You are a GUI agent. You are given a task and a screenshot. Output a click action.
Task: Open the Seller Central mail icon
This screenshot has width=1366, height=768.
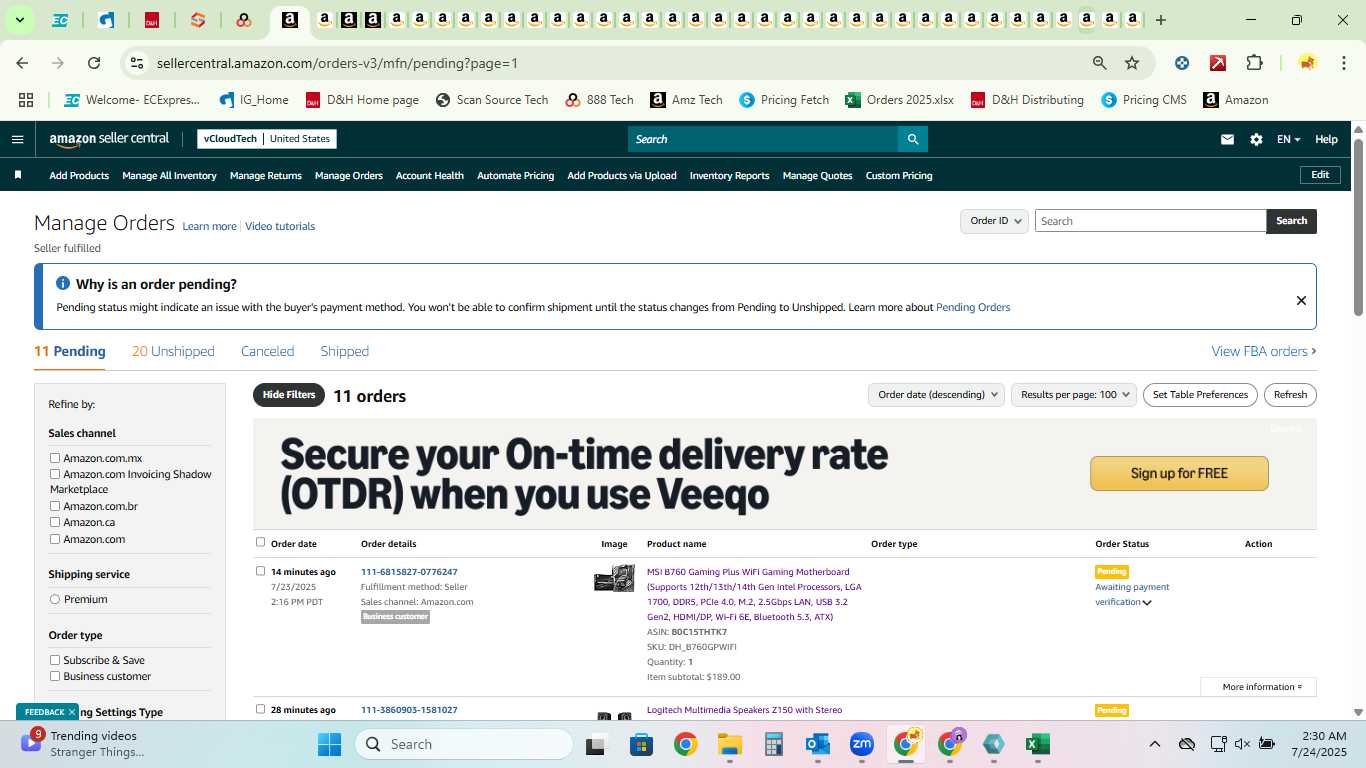1227,140
